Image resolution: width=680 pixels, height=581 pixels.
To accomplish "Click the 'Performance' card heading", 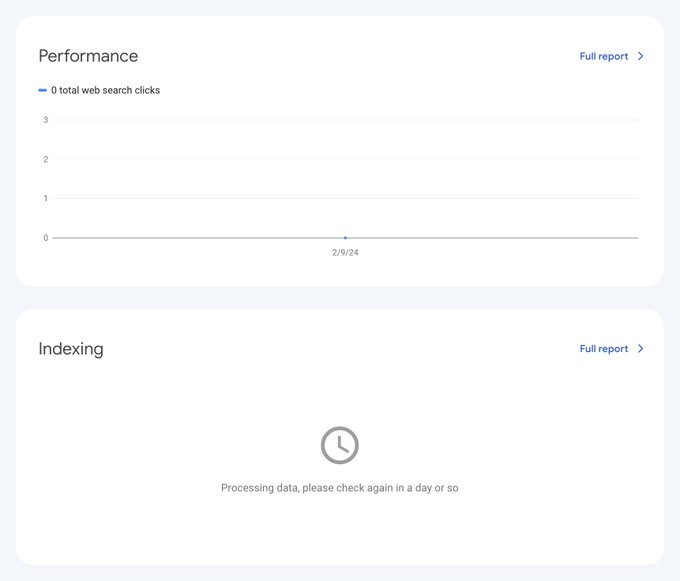I will click(x=88, y=56).
